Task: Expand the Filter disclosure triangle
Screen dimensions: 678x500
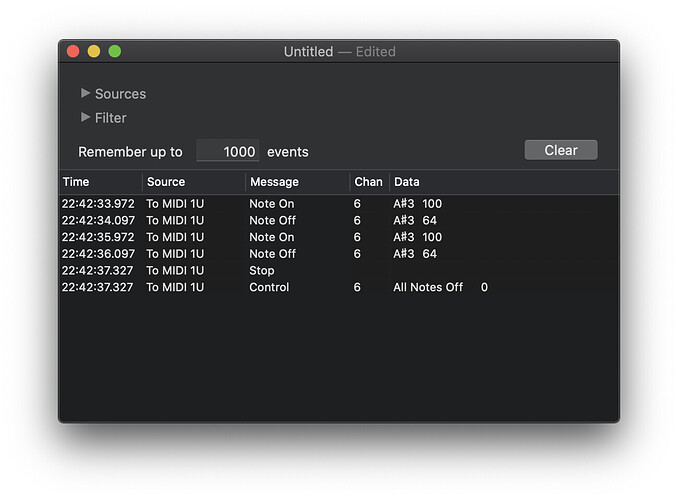Action: 85,117
